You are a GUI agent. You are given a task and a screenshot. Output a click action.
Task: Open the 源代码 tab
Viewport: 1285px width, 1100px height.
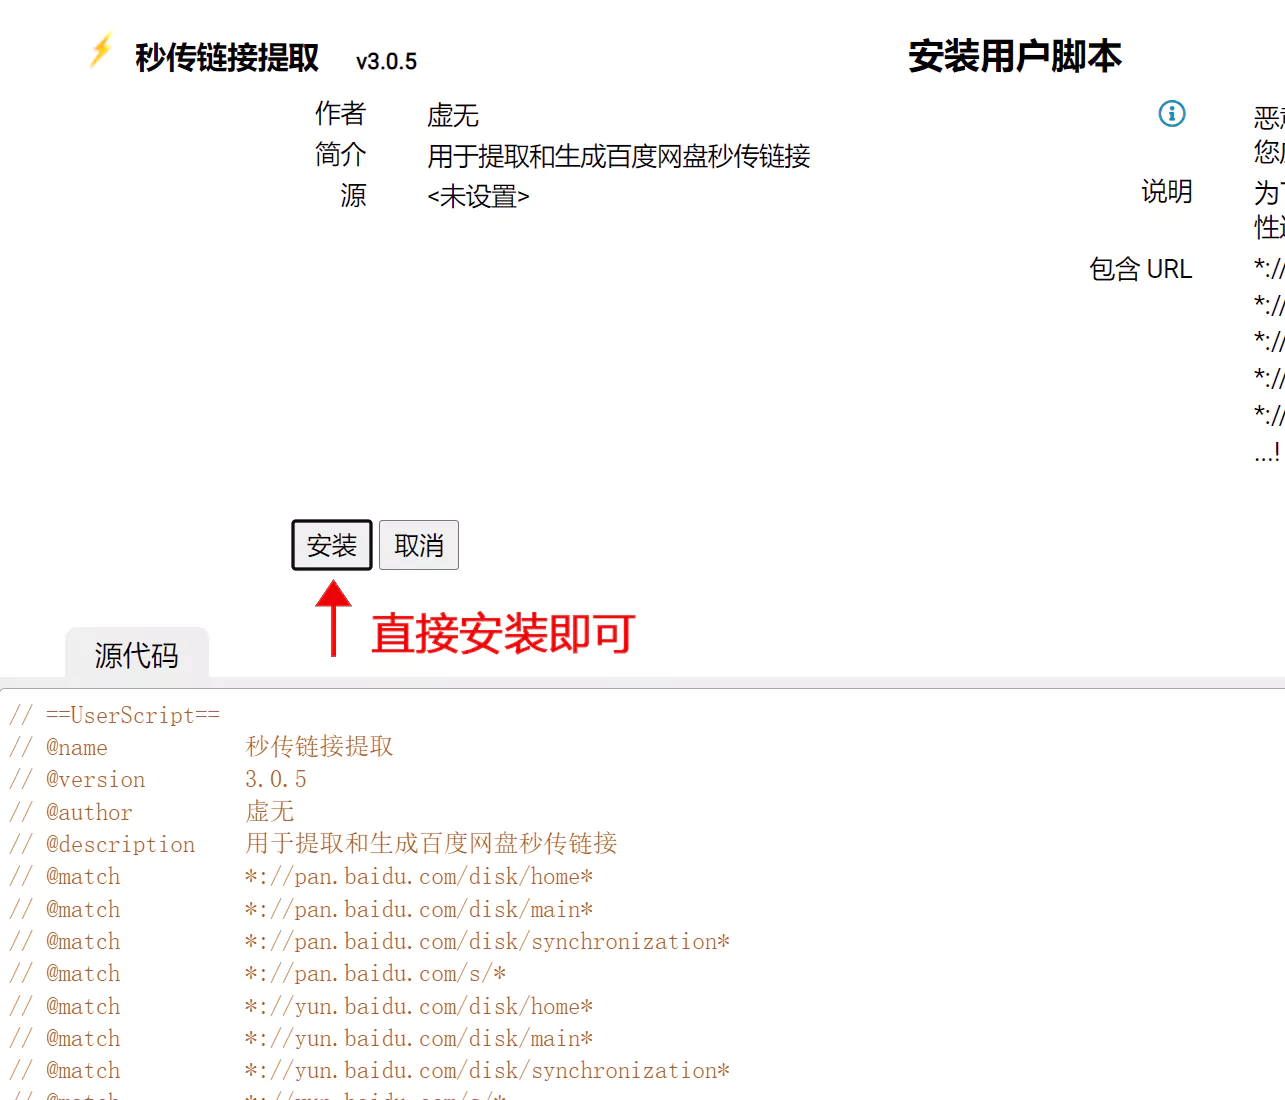pyautogui.click(x=137, y=655)
